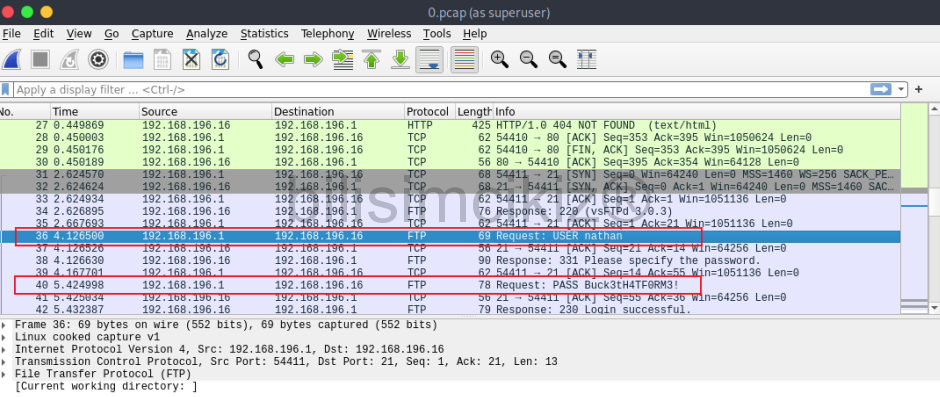The image size is (940, 397).
Task: Zoom out on the packet text
Action: pos(528,59)
